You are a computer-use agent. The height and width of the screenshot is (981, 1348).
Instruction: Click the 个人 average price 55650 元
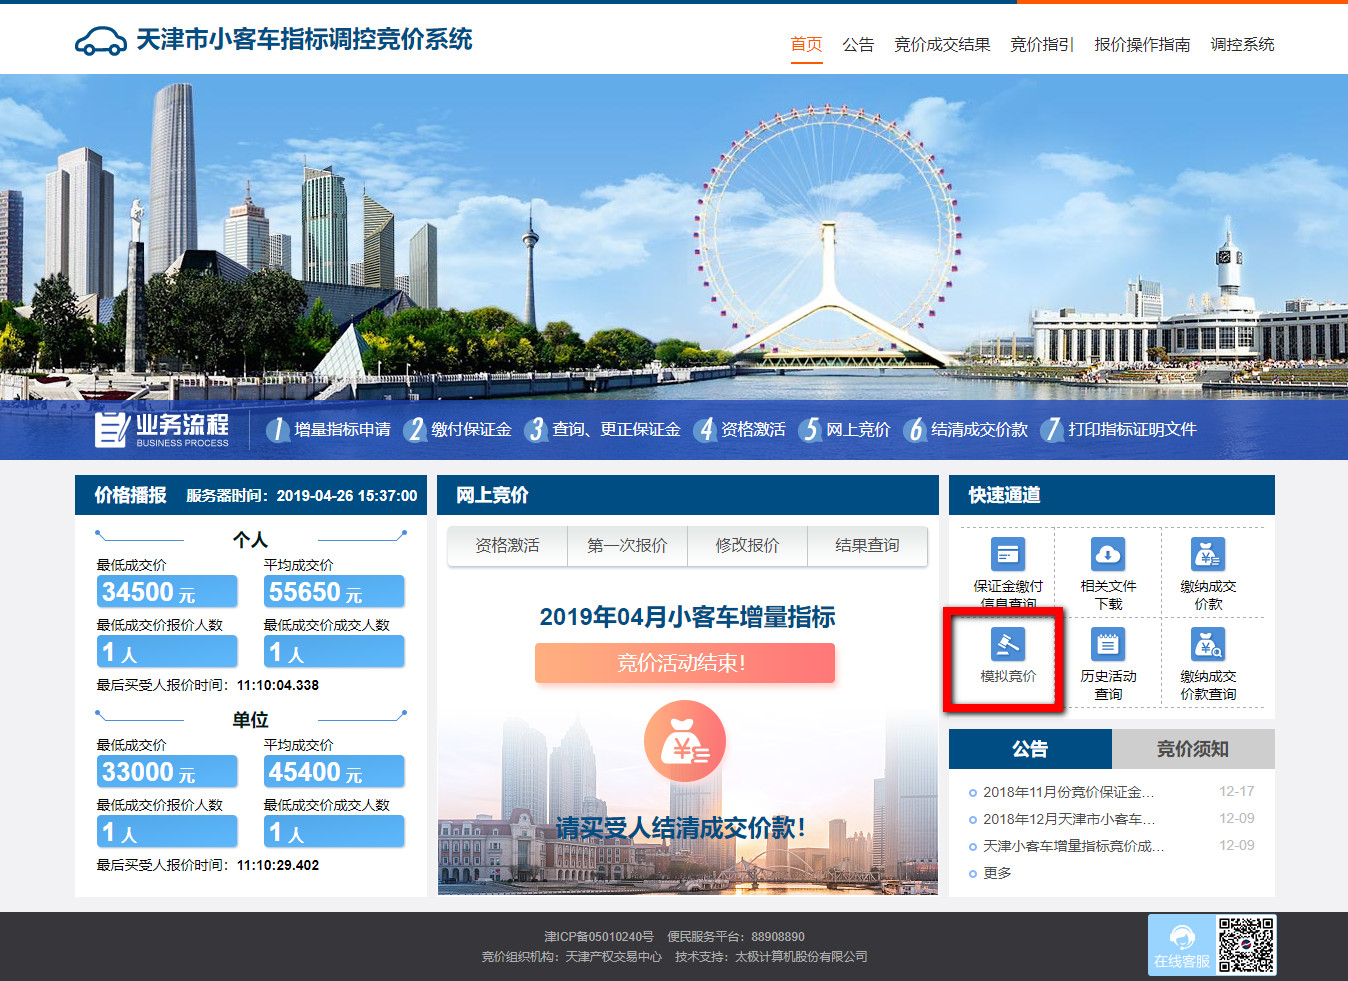(334, 592)
